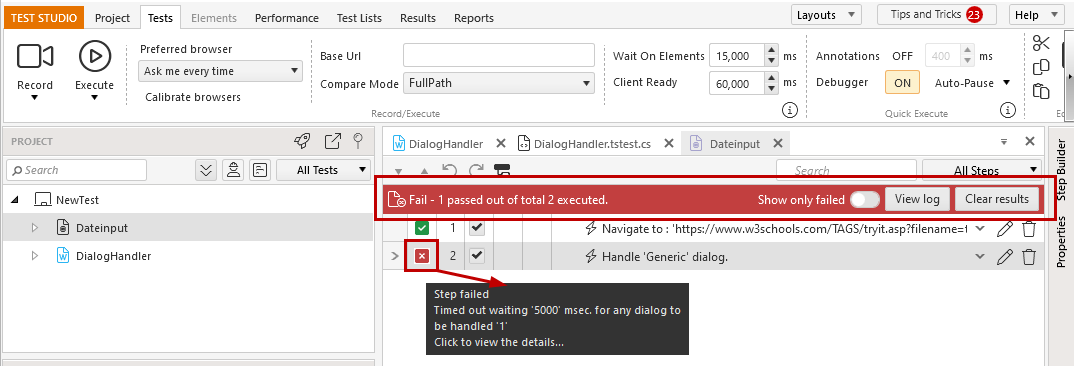Click the pop-out icon in Project panel

pos(332,141)
